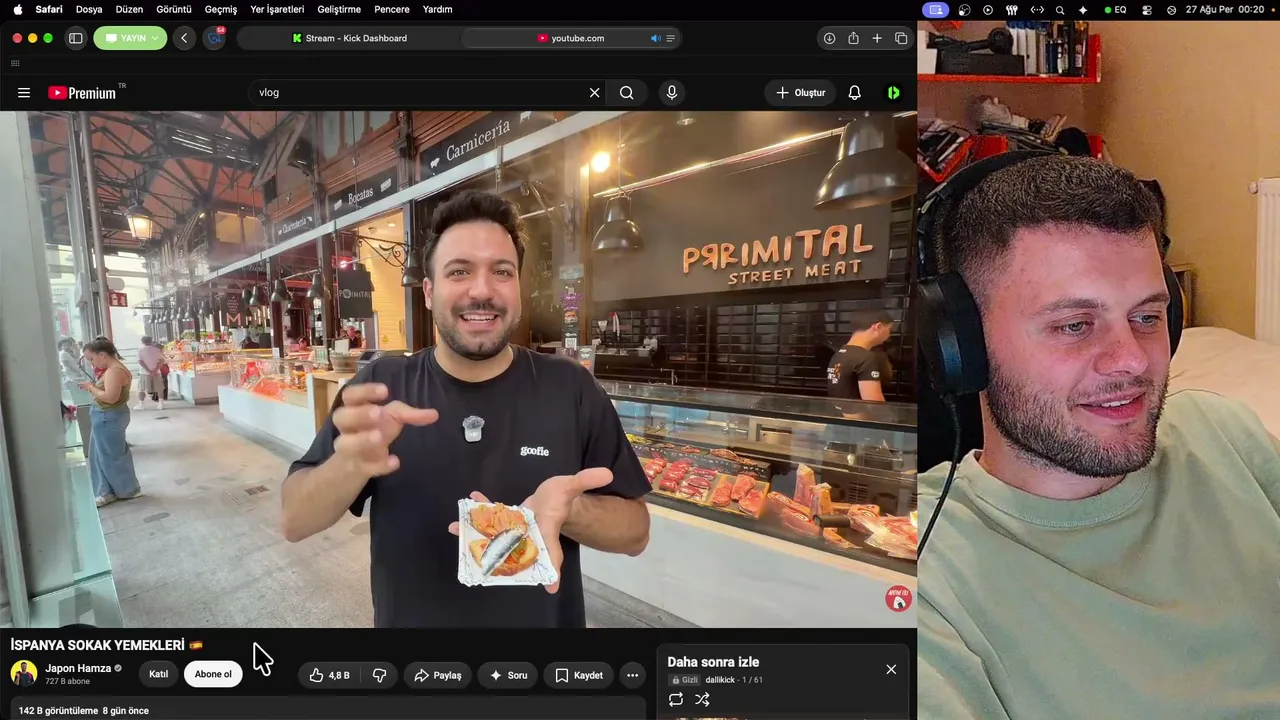Screen dimensions: 1280x720
Task: Switch to the Stream - Kick Dashboard tab
Action: point(349,38)
